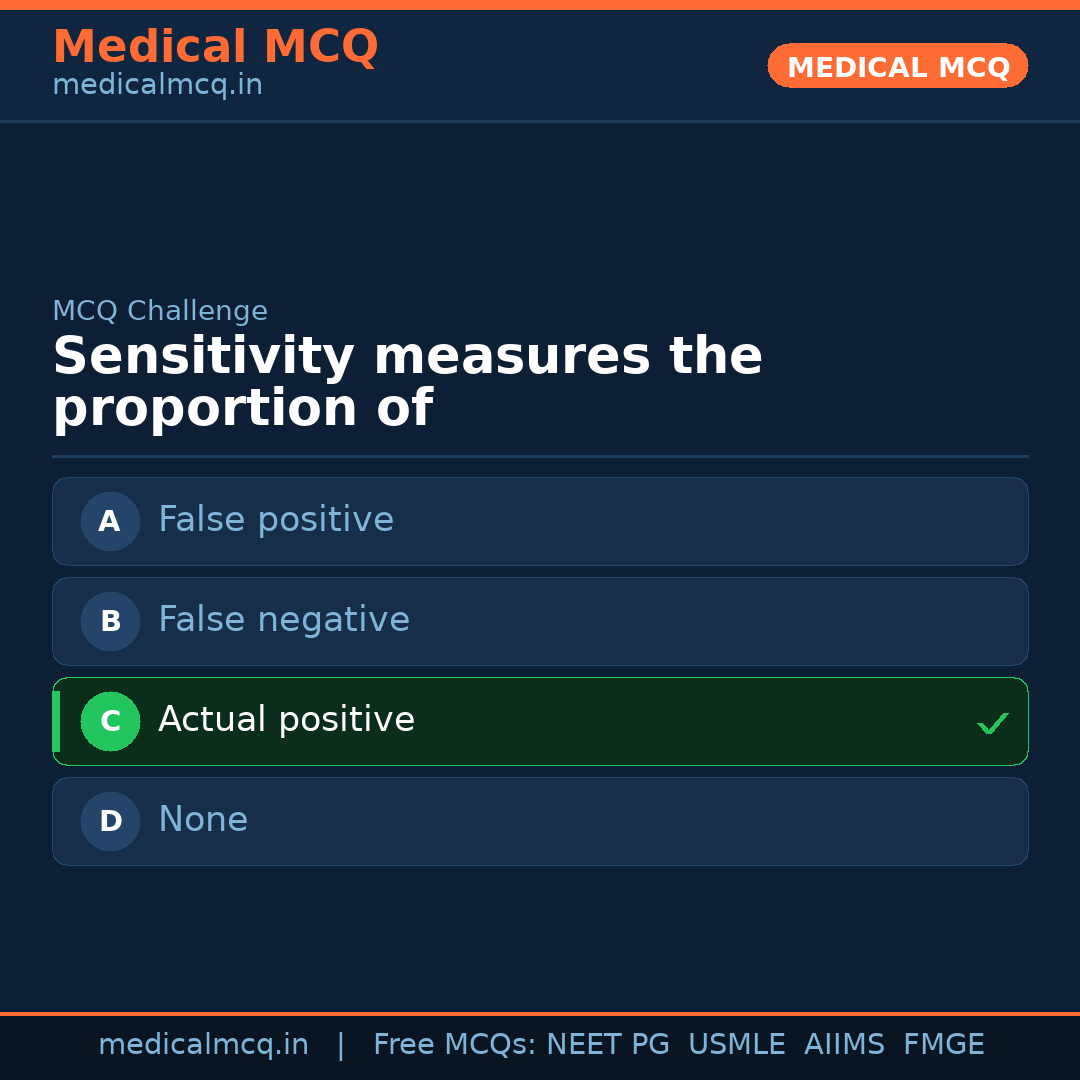Open the medicalmcq.in link in the footer
The height and width of the screenshot is (1080, 1080).
[x=203, y=1045]
